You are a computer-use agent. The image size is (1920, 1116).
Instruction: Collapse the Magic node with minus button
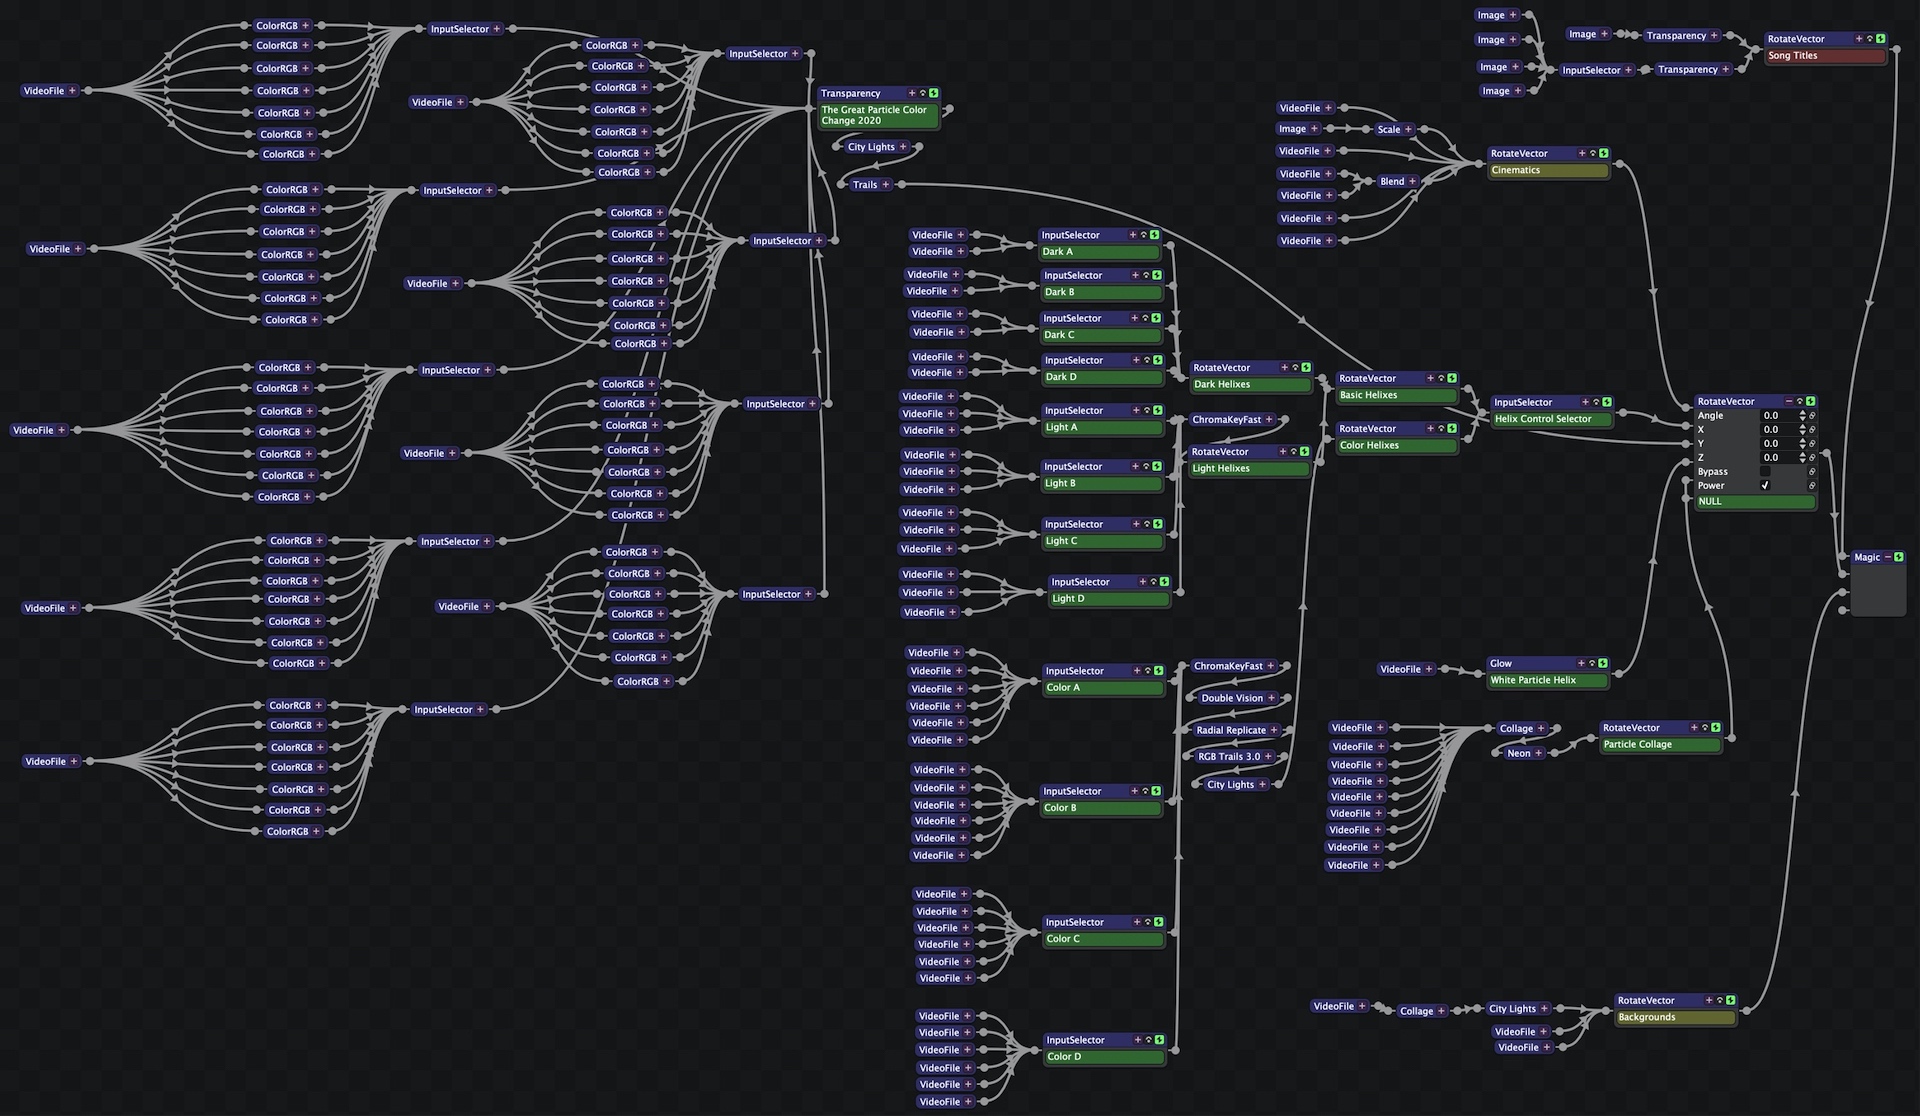pyautogui.click(x=1888, y=557)
